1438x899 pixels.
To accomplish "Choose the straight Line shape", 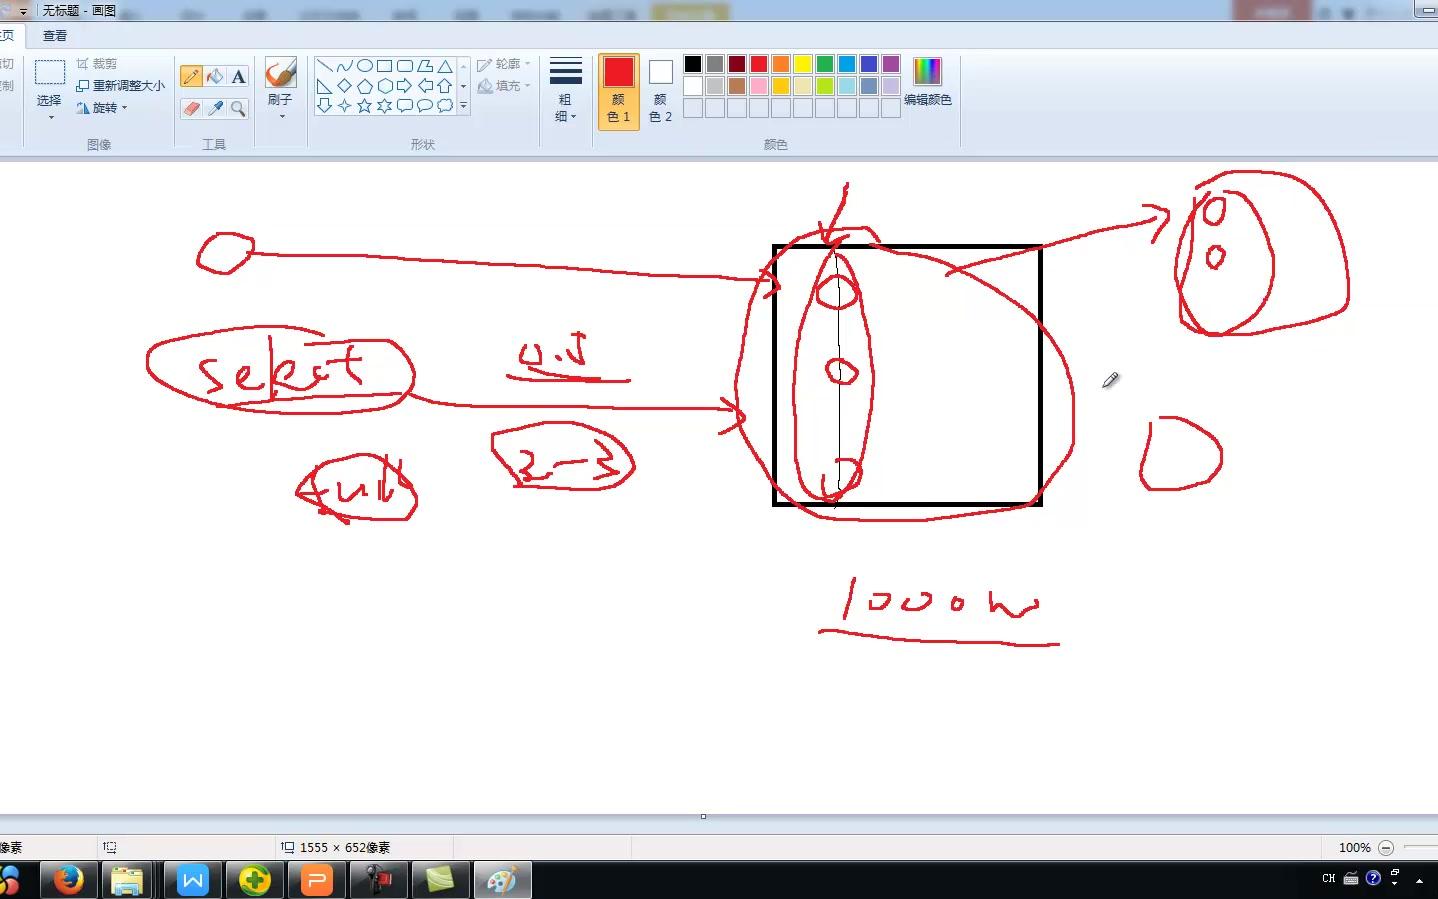I will pyautogui.click(x=324, y=66).
